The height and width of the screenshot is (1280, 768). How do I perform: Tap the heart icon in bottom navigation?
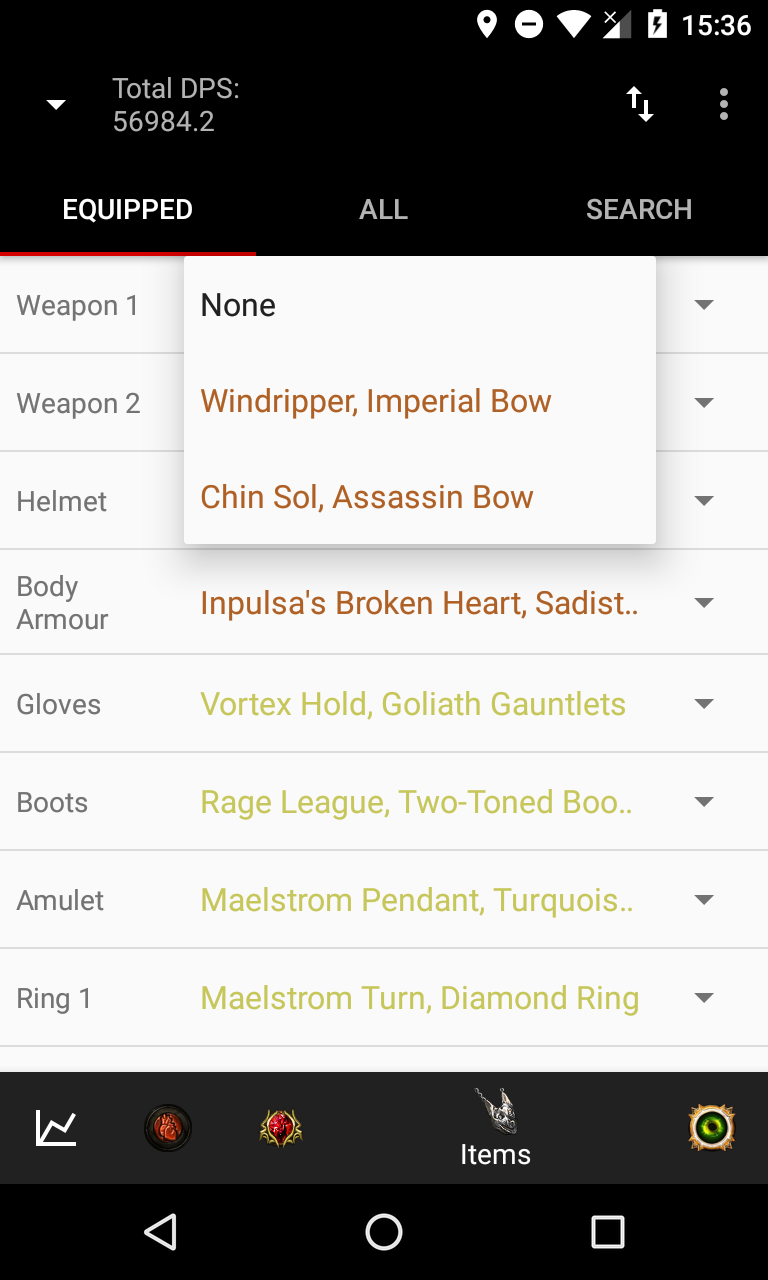[168, 1128]
